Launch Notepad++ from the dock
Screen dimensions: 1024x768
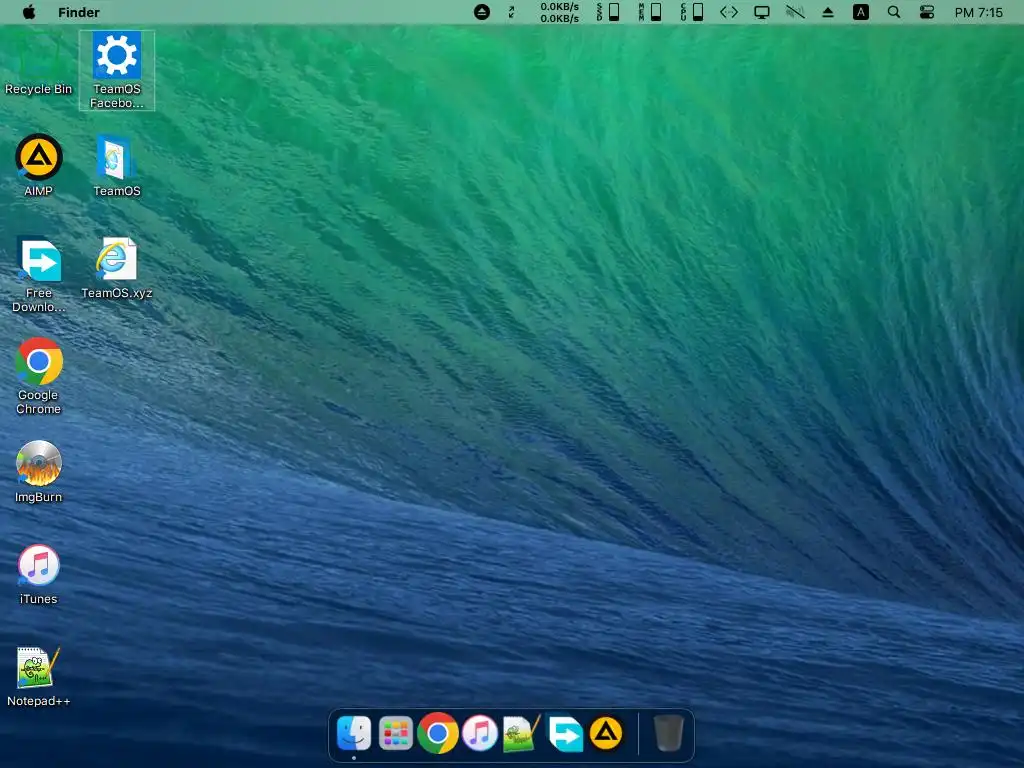click(522, 733)
